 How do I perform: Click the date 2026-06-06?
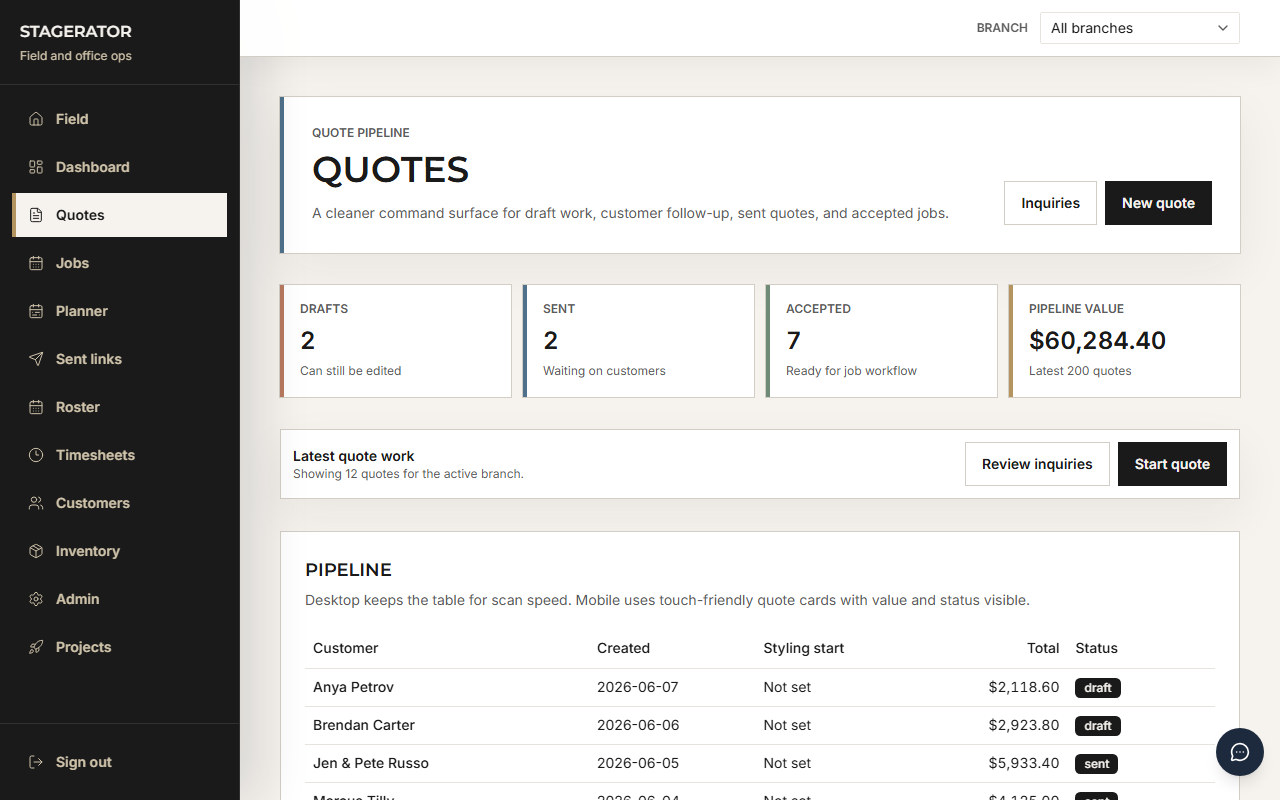pyautogui.click(x=638, y=725)
